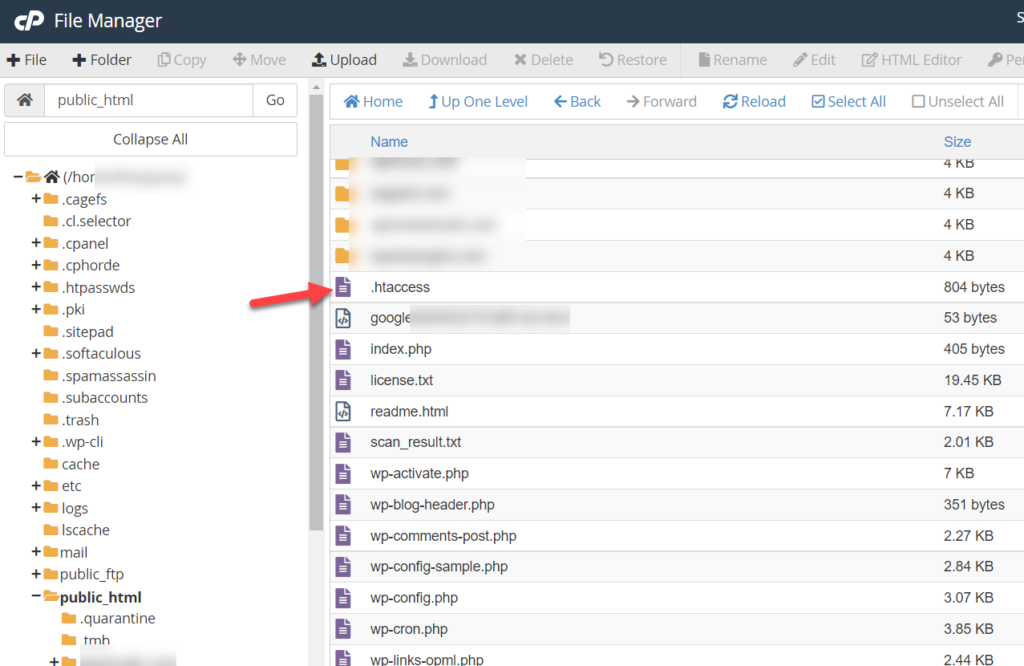Collapse the public_html folder node

[36, 595]
